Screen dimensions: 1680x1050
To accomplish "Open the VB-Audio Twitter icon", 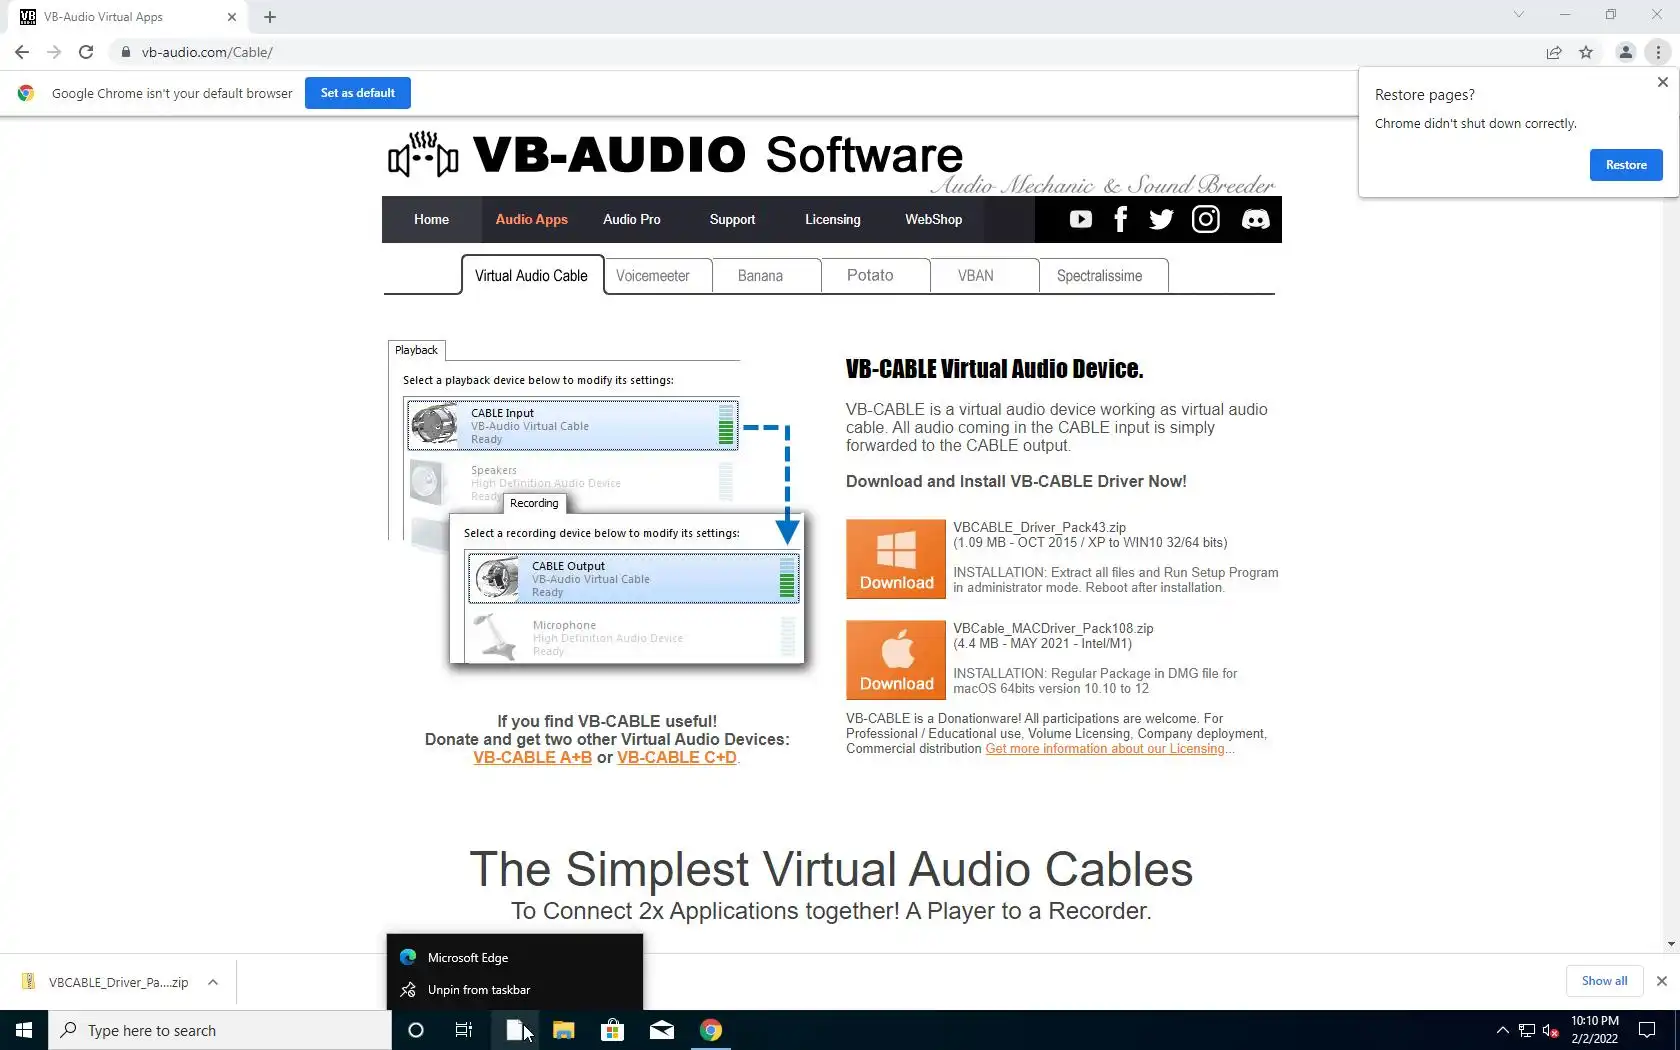I will point(1161,219).
